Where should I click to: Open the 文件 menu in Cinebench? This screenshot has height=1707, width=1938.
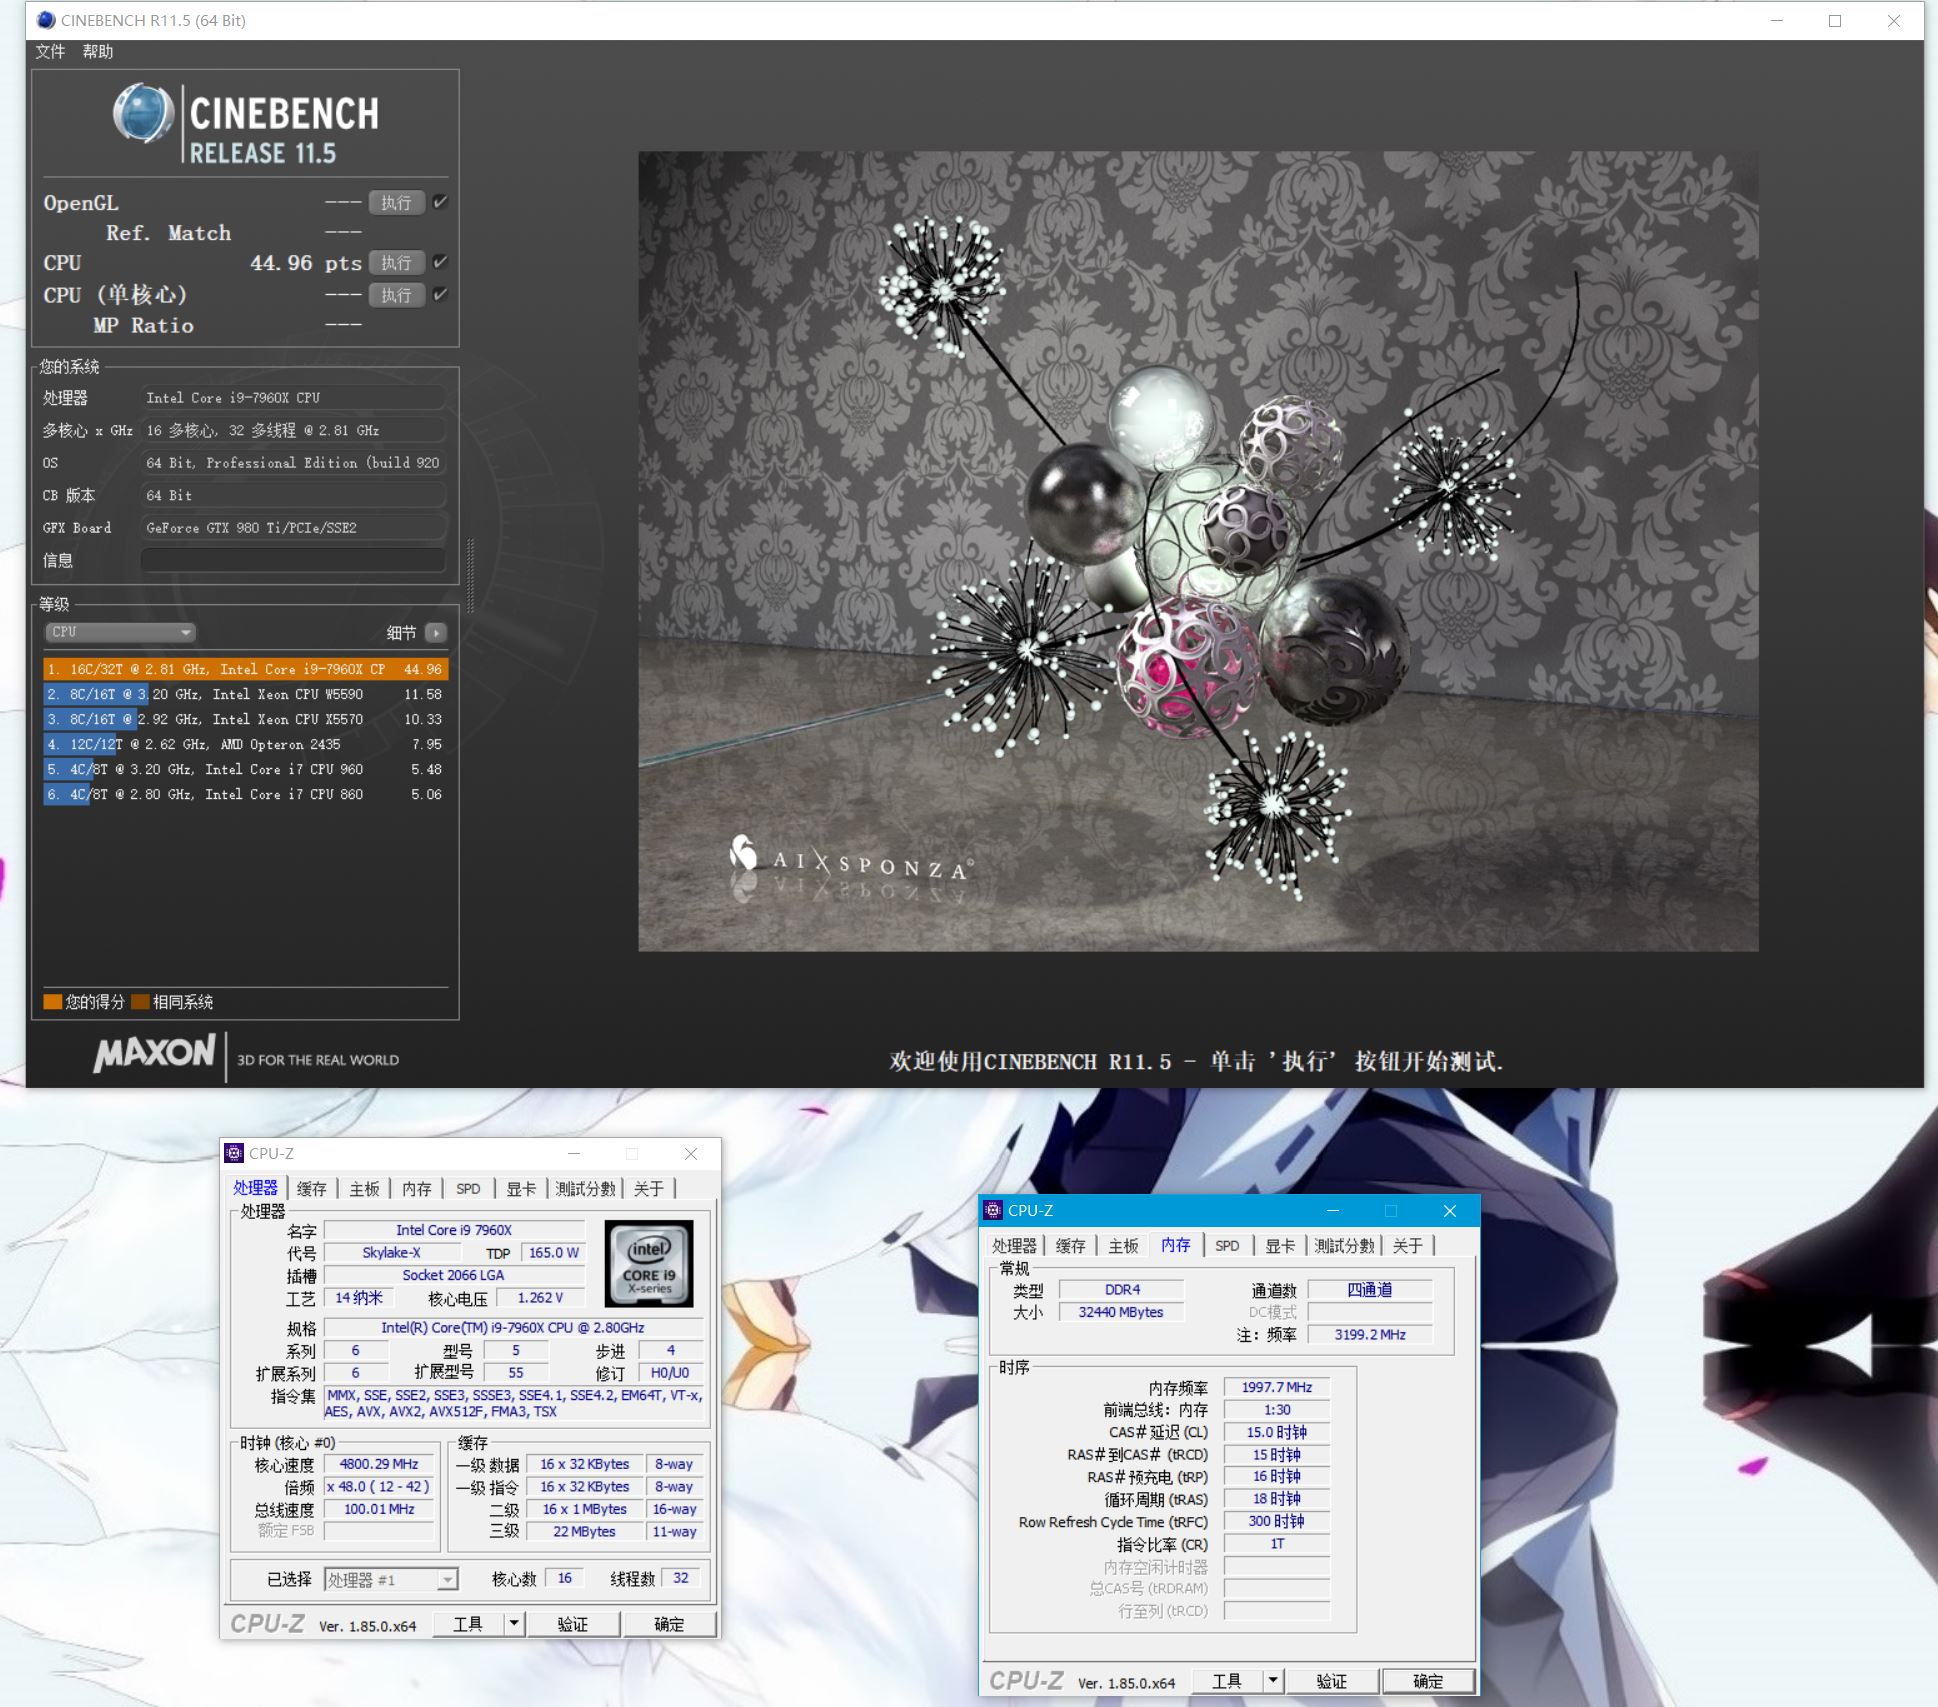[50, 52]
